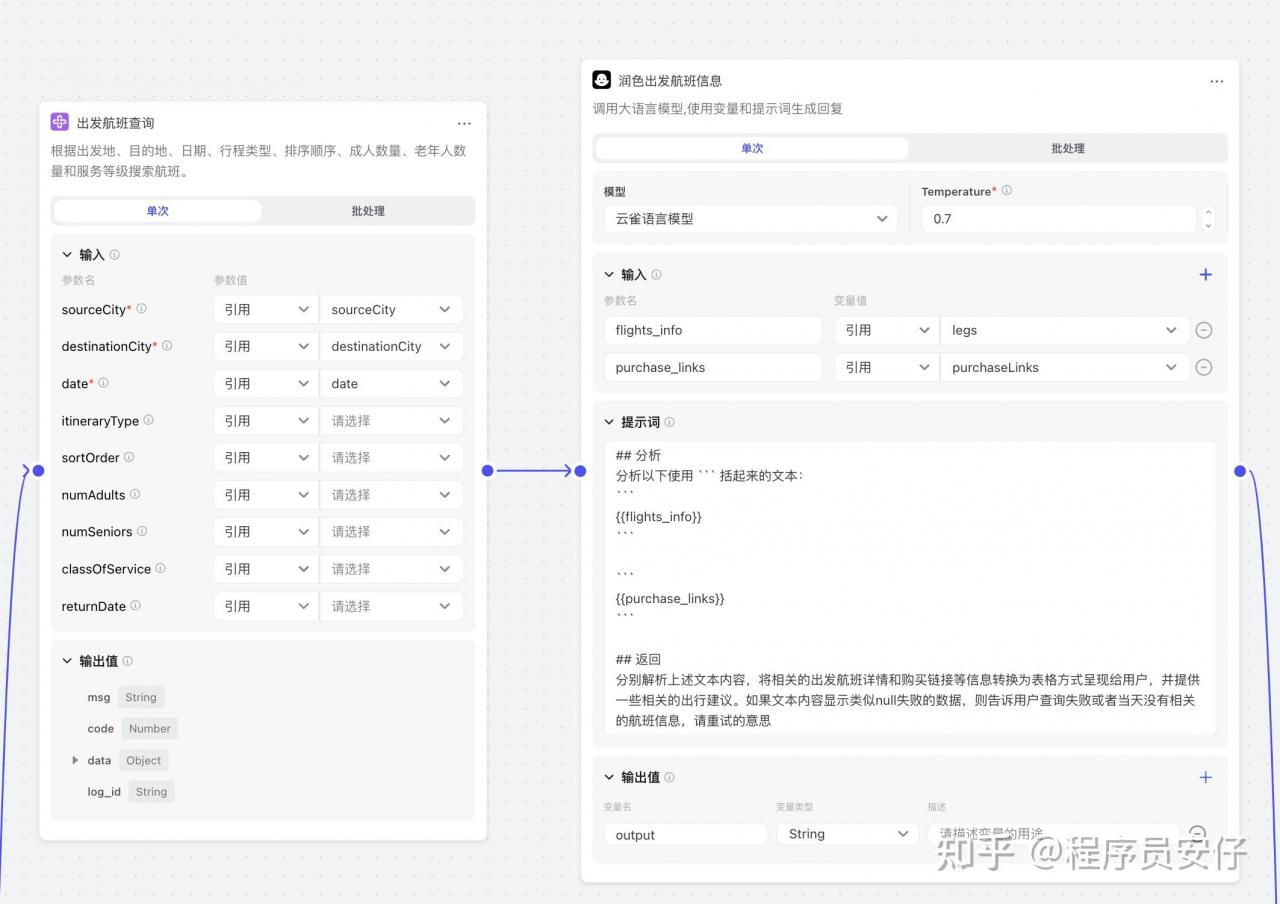Image resolution: width=1280 pixels, height=904 pixels.
Task: Click the output port of 出发航班查询 node
Action: [x=488, y=470]
